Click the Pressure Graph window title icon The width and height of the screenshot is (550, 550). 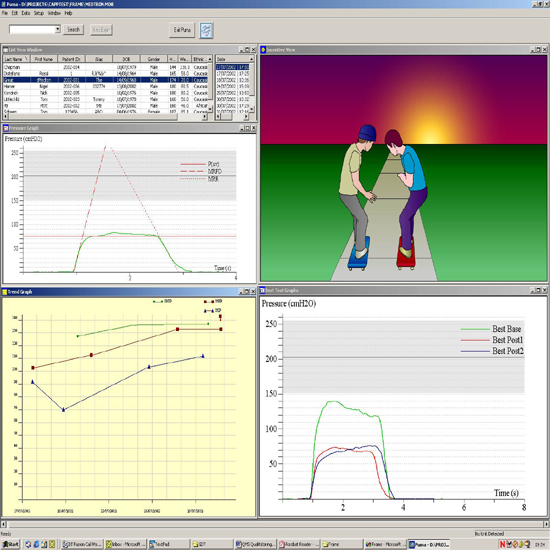coord(6,128)
